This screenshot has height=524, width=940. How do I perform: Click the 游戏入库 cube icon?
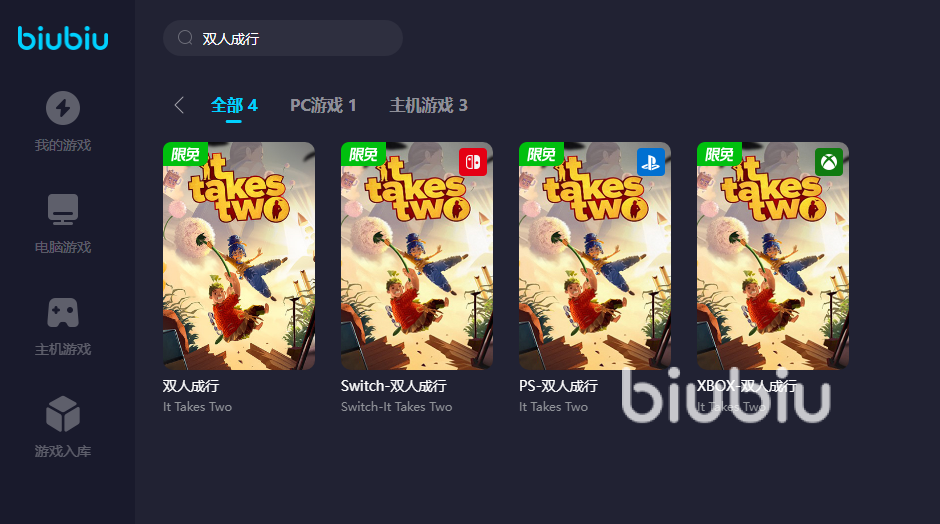coord(63,414)
